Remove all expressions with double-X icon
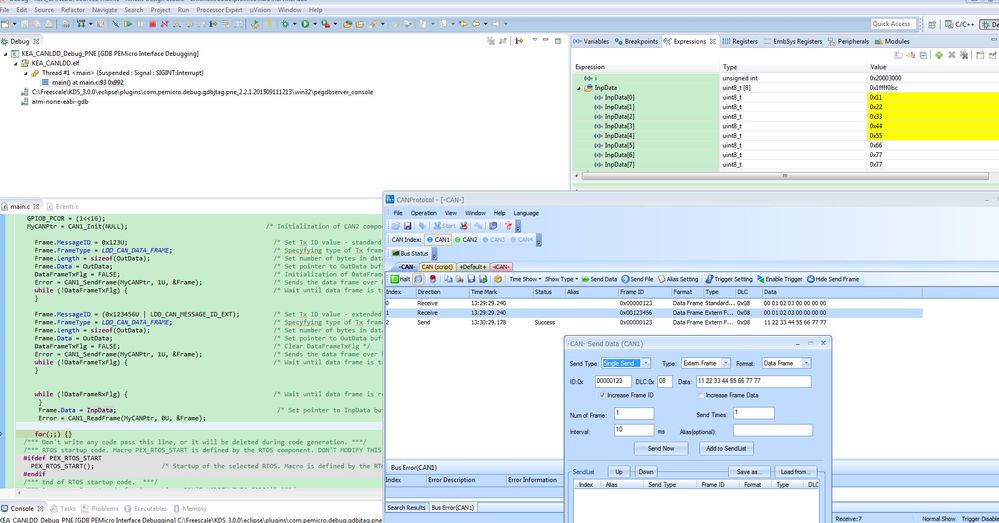This screenshot has width=999, height=523. click(965, 55)
